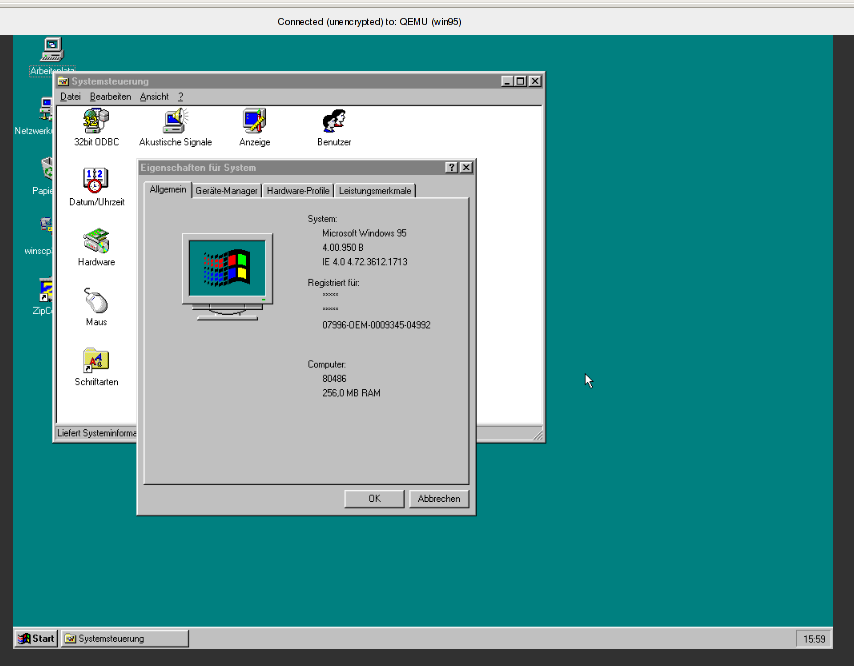Click the Systemsteuerung resize grip corner

538,435
